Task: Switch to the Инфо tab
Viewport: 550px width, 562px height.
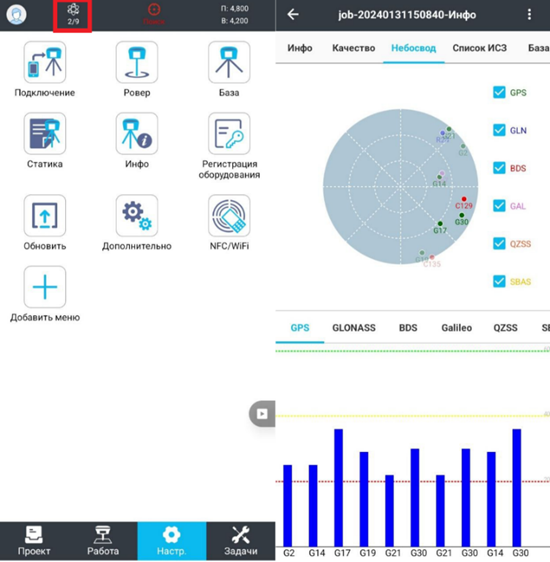Action: [x=300, y=48]
